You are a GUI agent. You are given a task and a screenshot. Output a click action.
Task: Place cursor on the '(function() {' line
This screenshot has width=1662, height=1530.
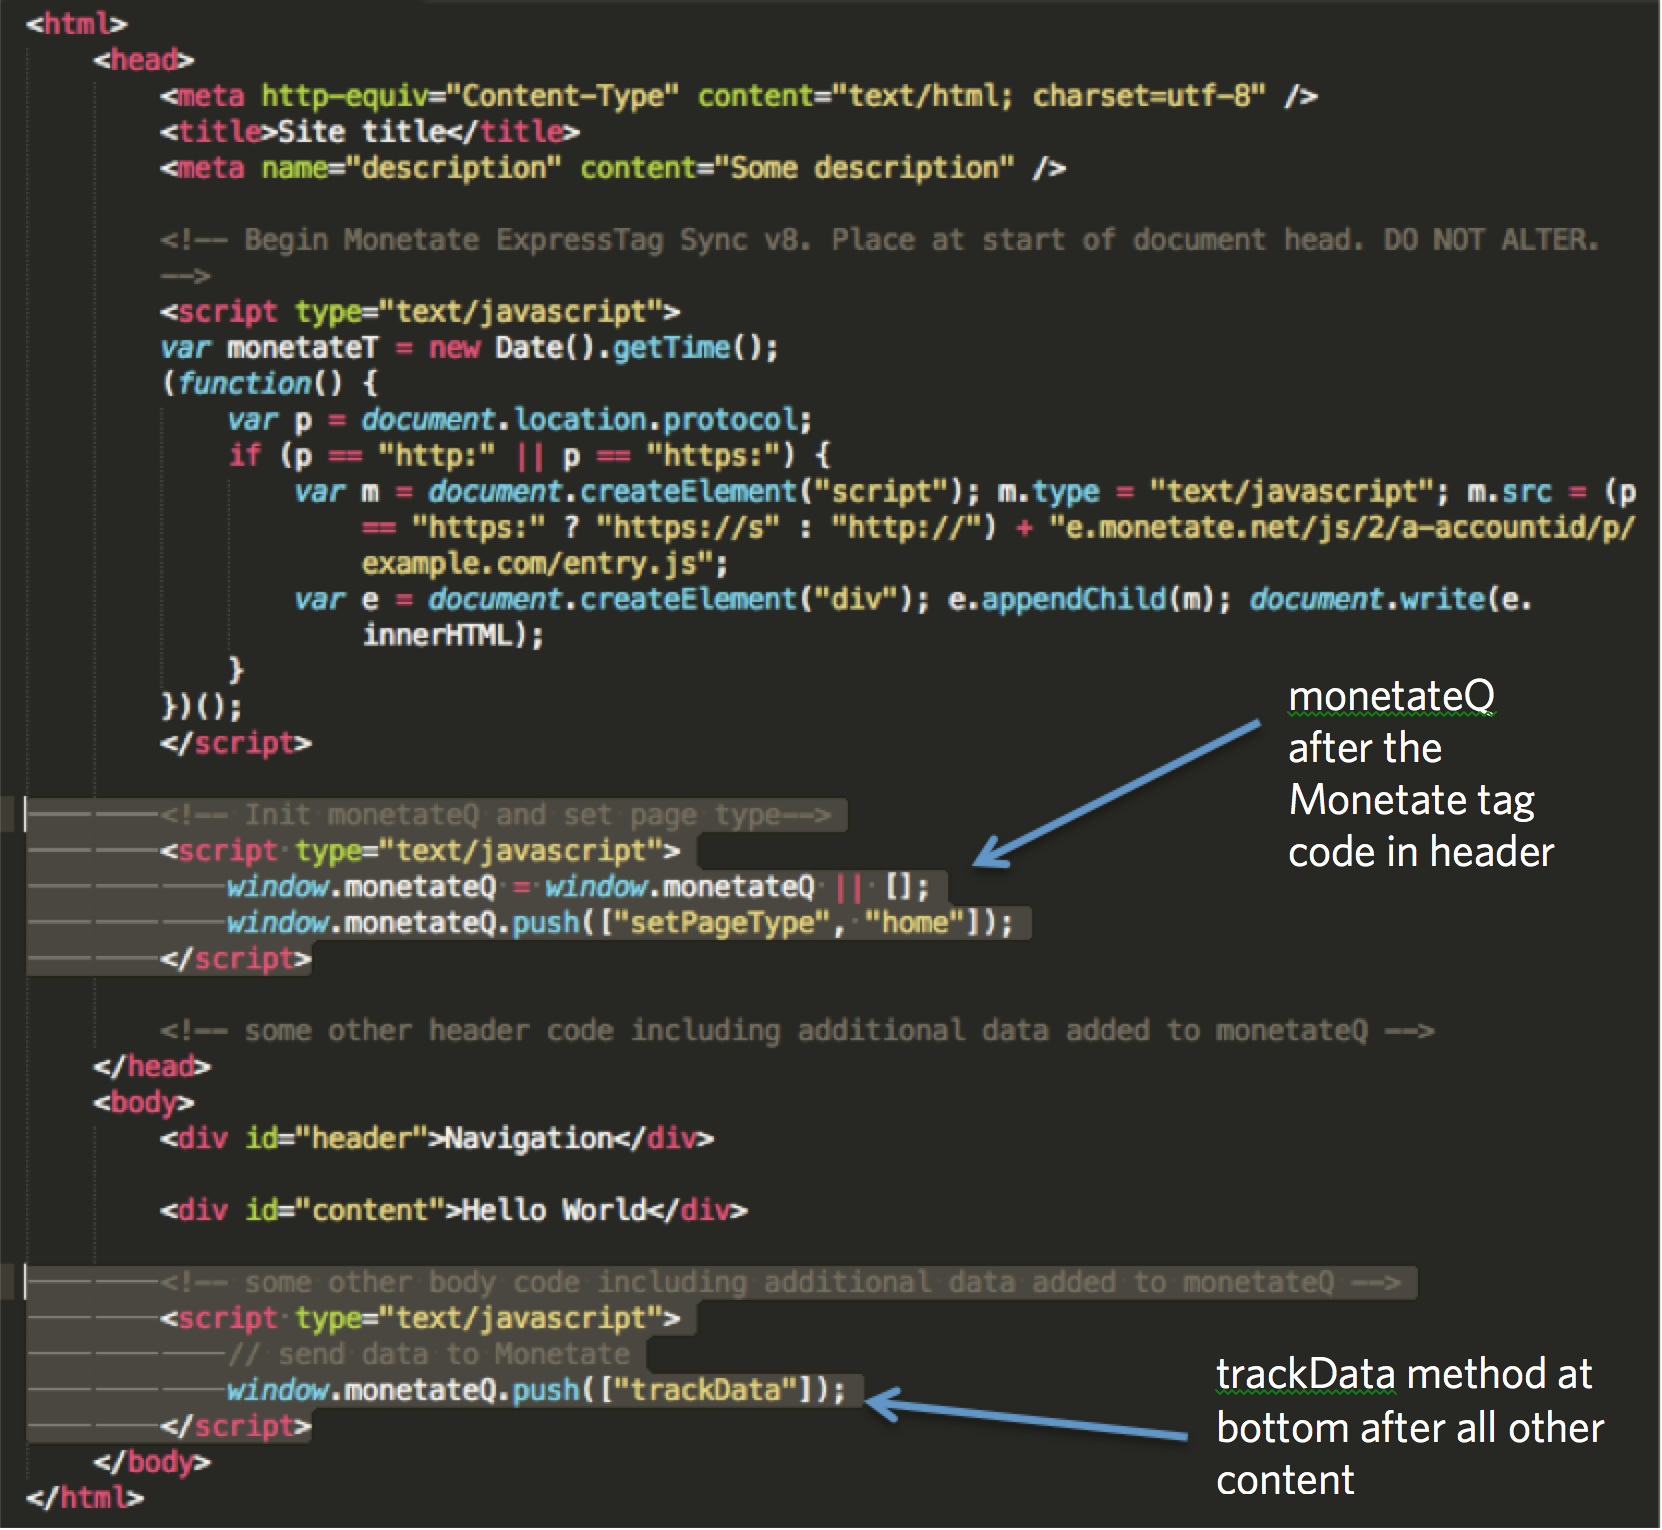click(270, 382)
